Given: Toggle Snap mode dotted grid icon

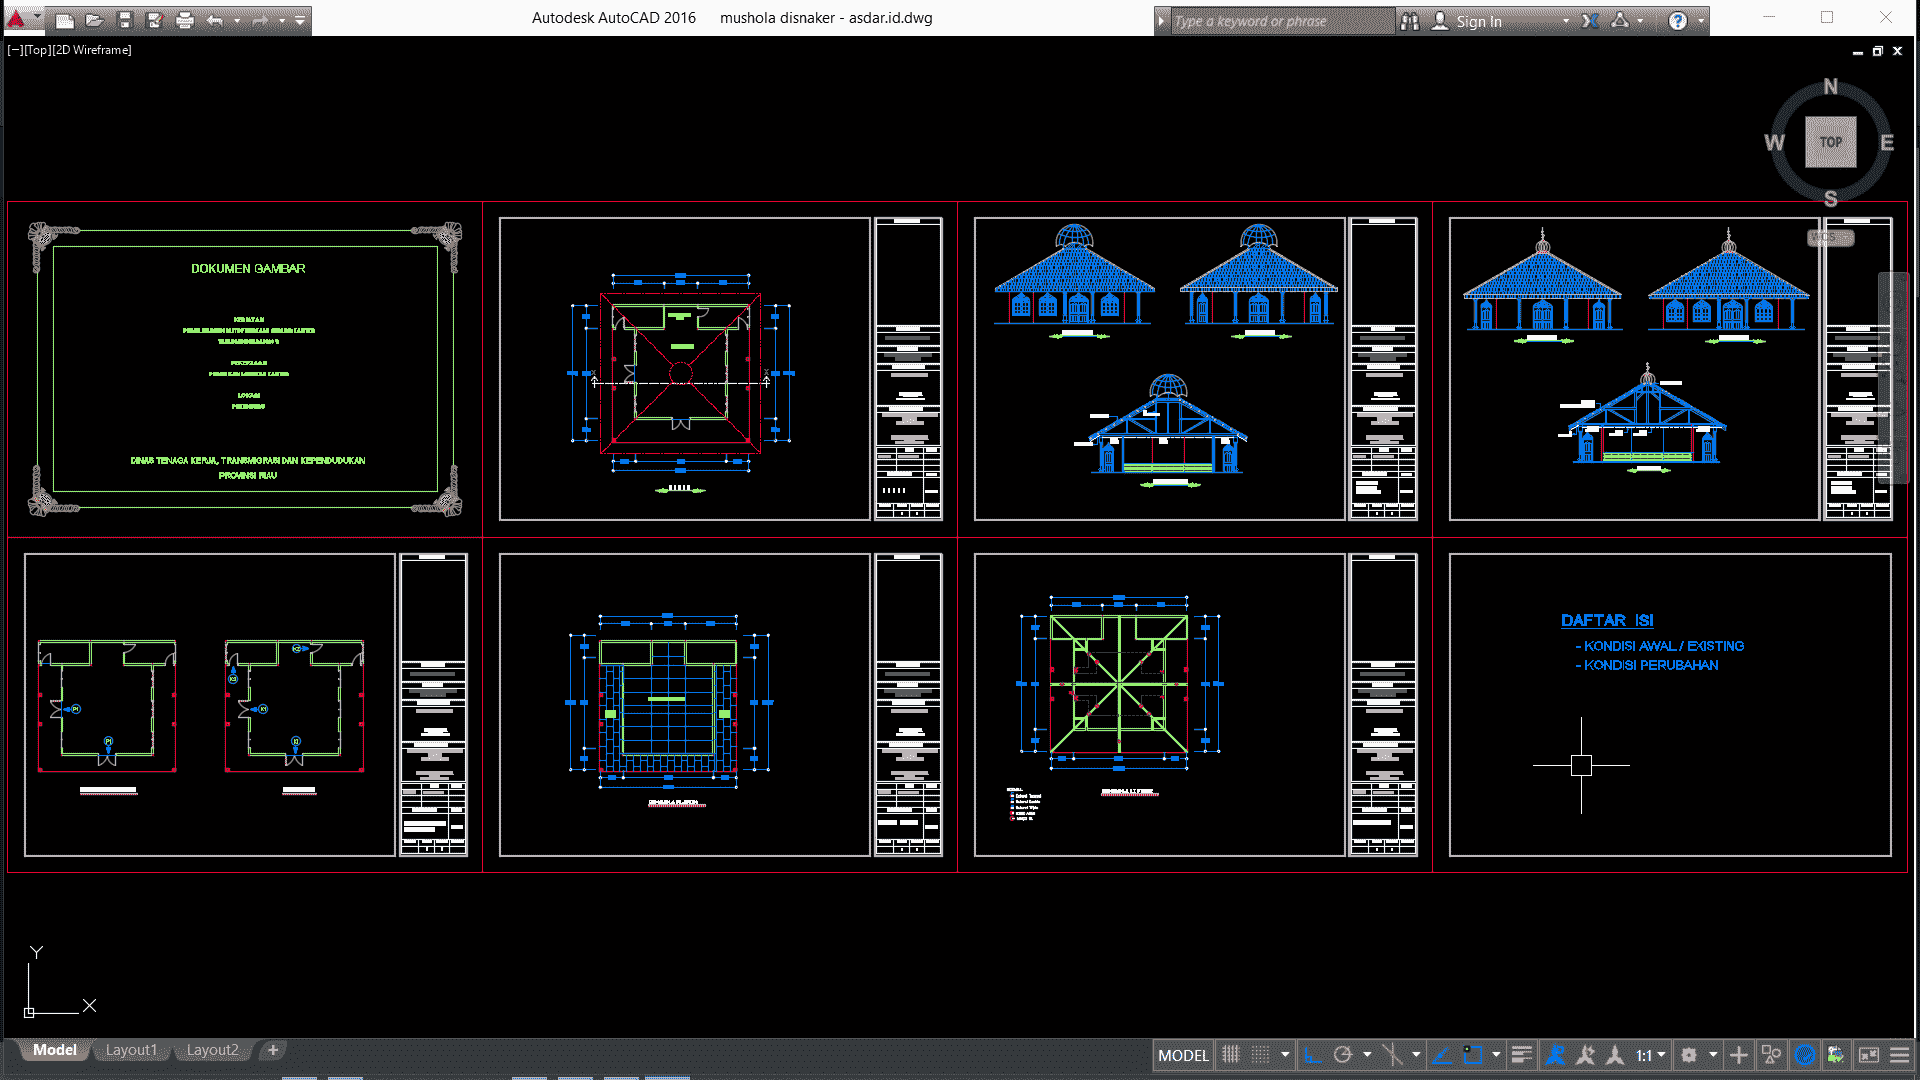Looking at the screenshot, I should (1261, 1055).
